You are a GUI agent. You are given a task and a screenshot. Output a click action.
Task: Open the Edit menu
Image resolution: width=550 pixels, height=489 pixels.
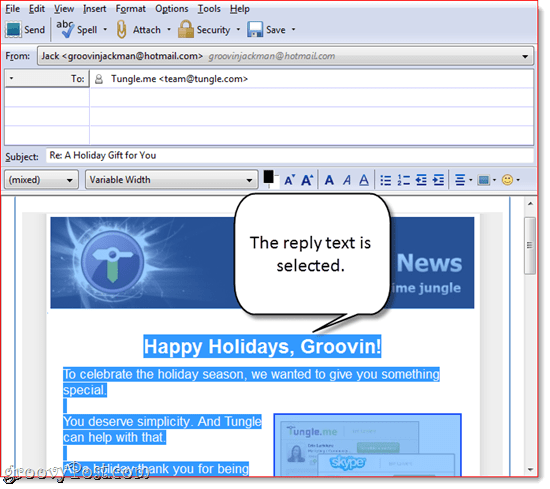(x=37, y=9)
